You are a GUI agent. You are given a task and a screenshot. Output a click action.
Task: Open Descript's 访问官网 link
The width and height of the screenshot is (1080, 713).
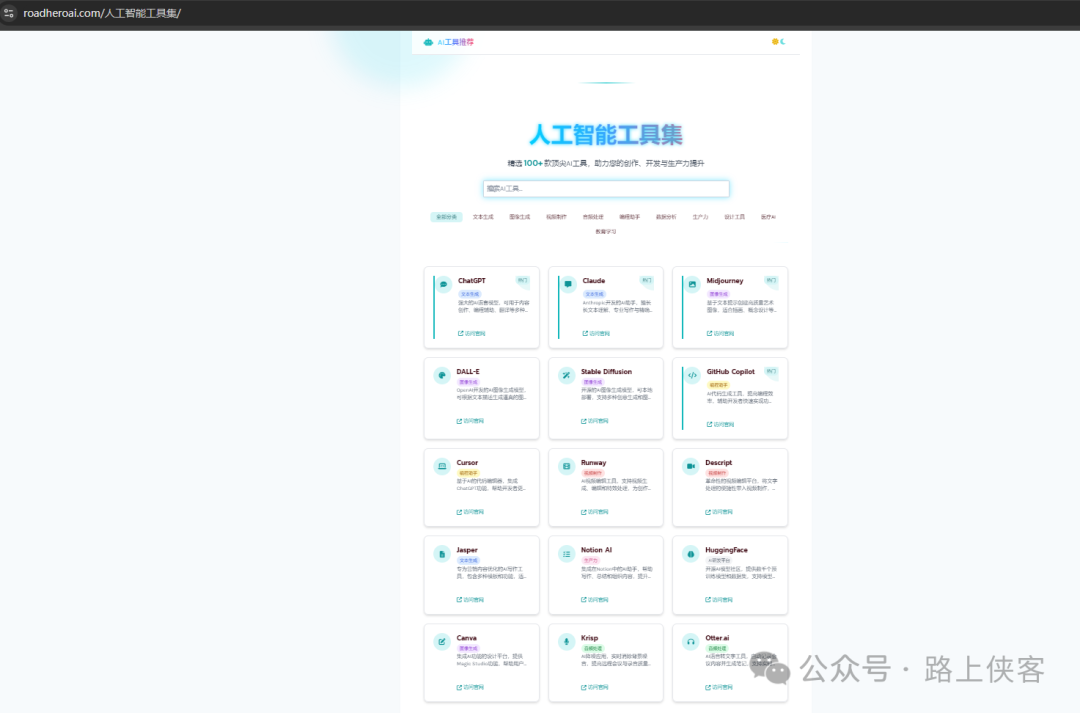tap(719, 512)
